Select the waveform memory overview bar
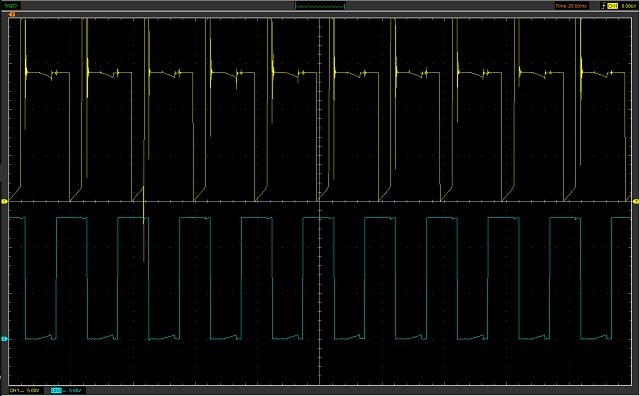The width and height of the screenshot is (640, 396). 320,6
